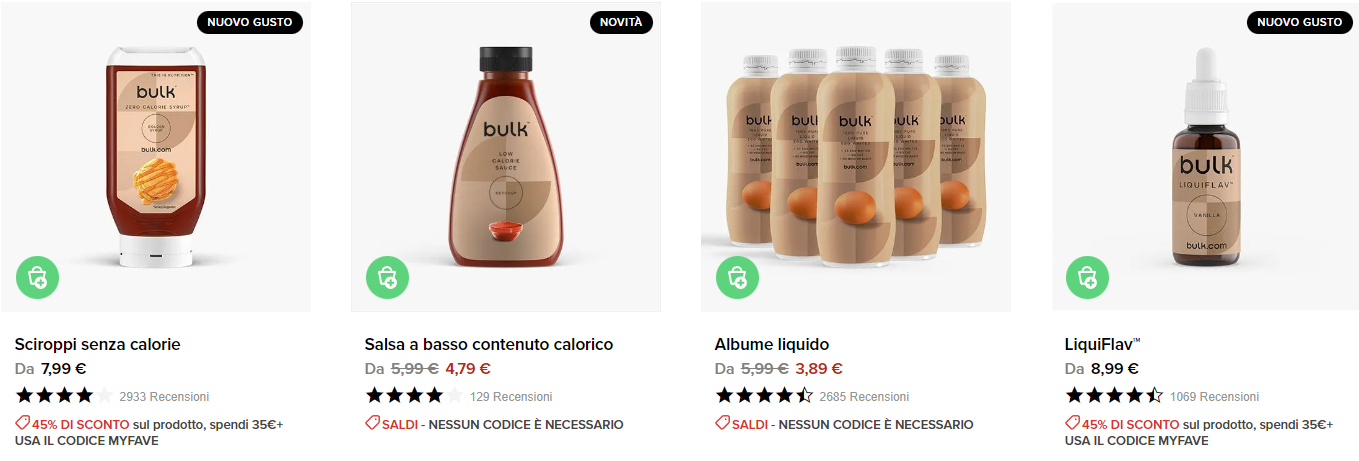Open Albume liquido product title

[x=772, y=344]
